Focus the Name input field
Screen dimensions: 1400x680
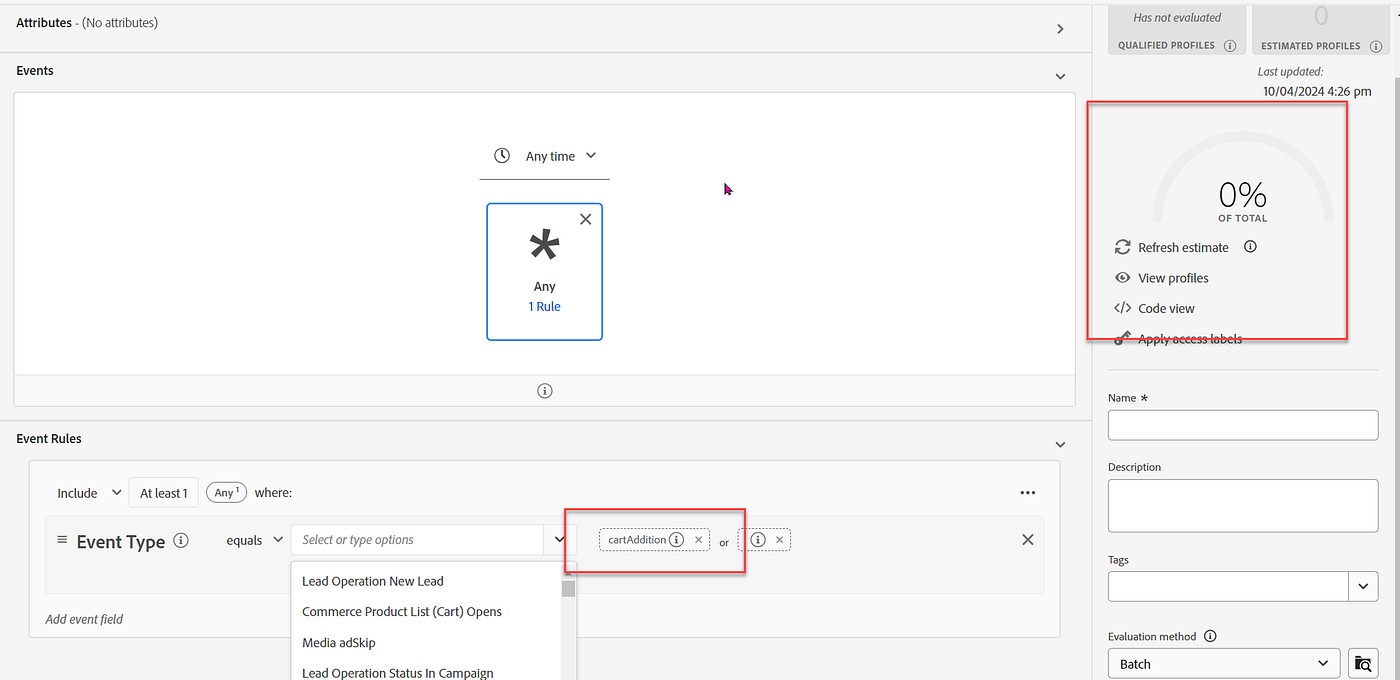pyautogui.click(x=1243, y=425)
